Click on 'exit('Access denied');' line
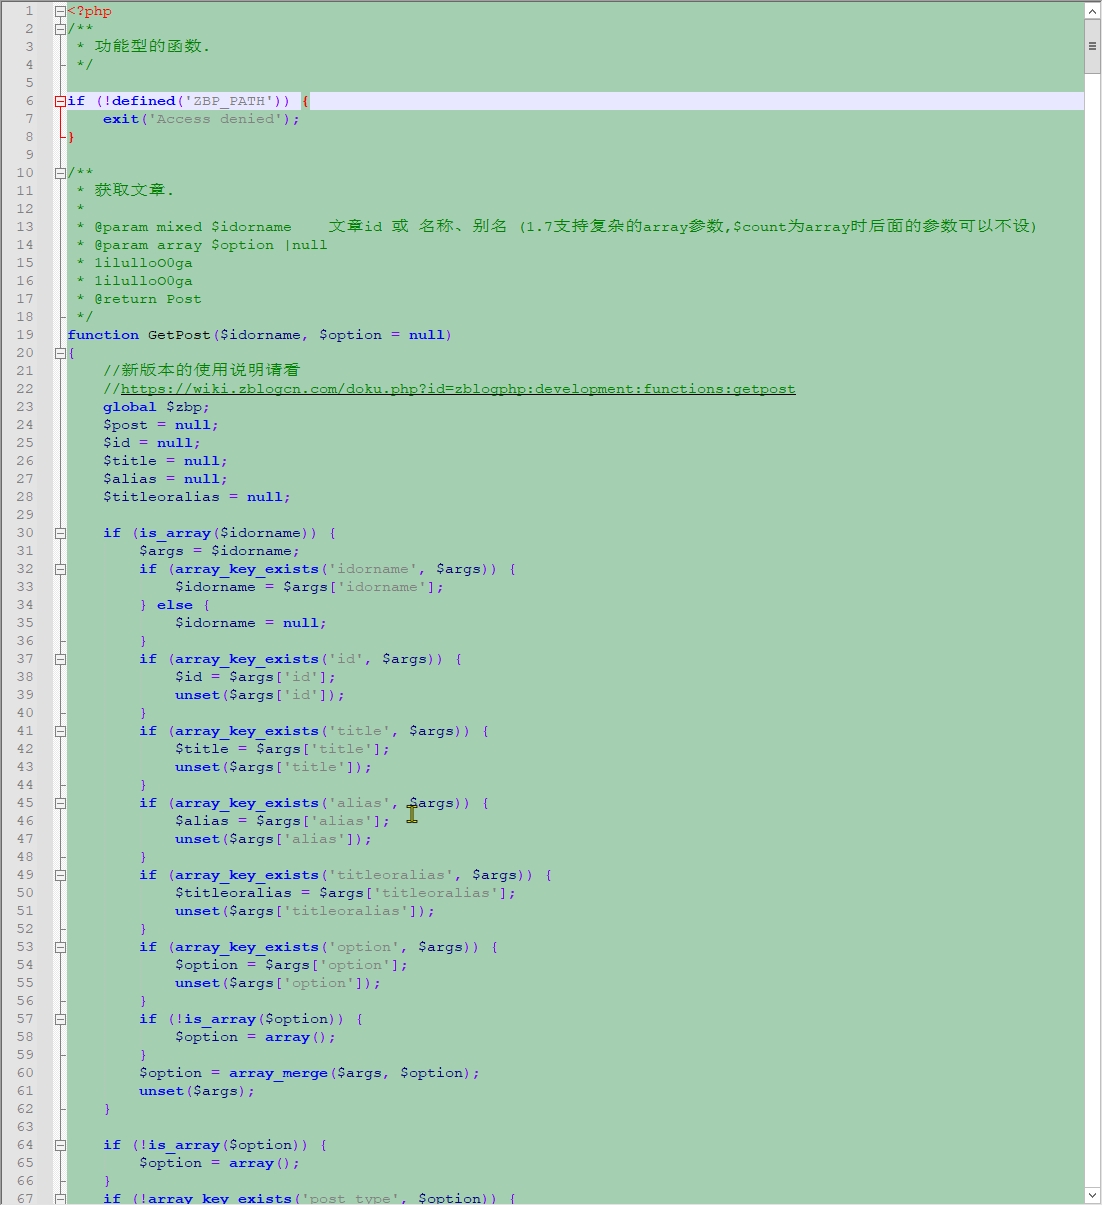Screen dimensions: 1103x1206 [x=201, y=119]
